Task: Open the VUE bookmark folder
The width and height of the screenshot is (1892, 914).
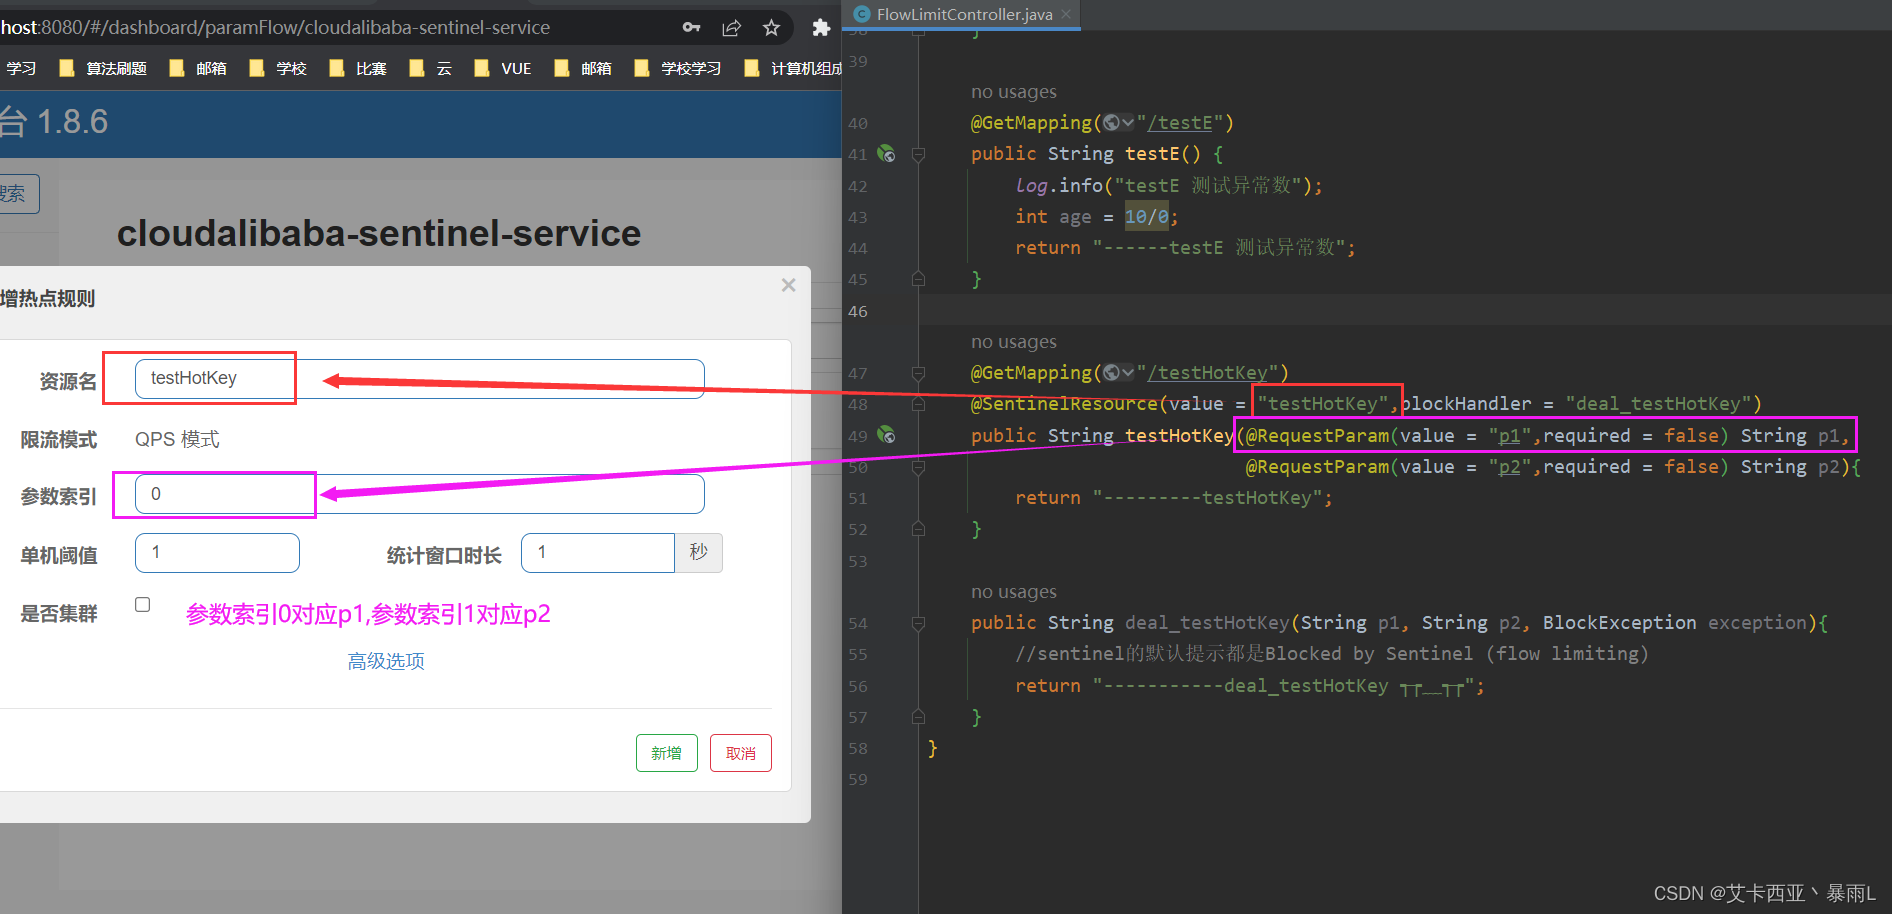Action: (503, 68)
